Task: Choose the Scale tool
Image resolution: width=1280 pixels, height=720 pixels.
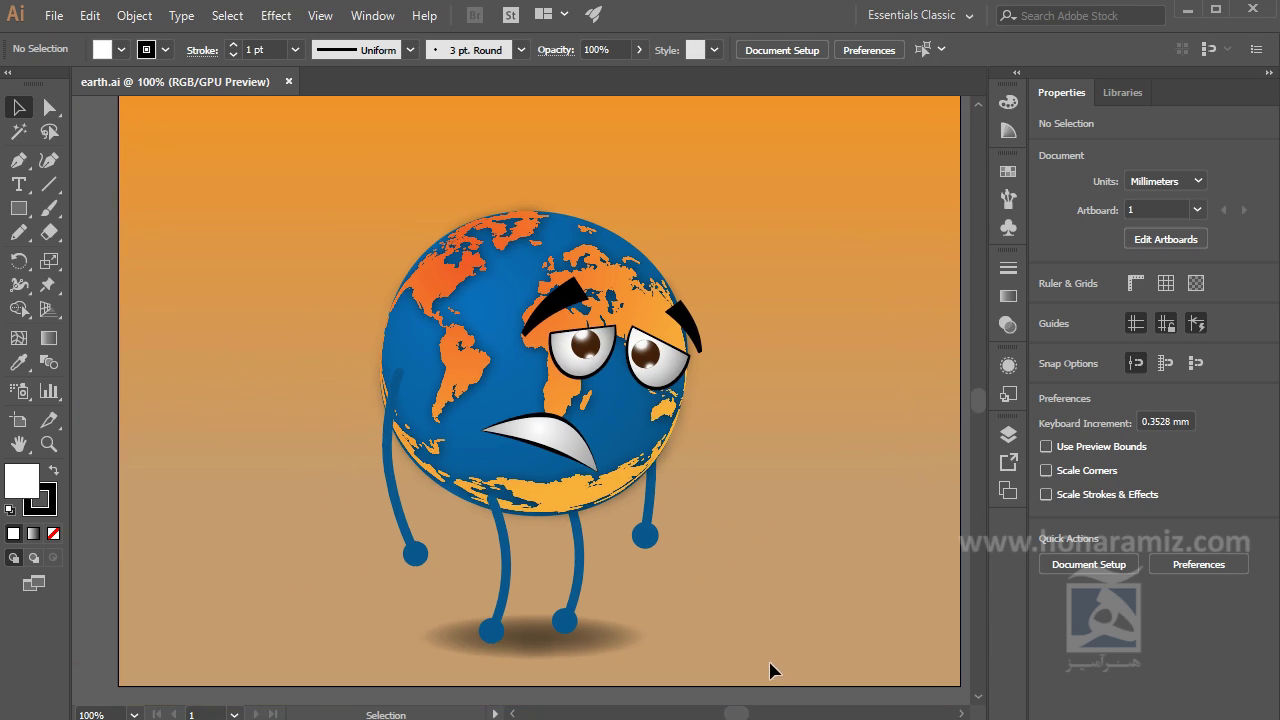Action: pyautogui.click(x=49, y=261)
